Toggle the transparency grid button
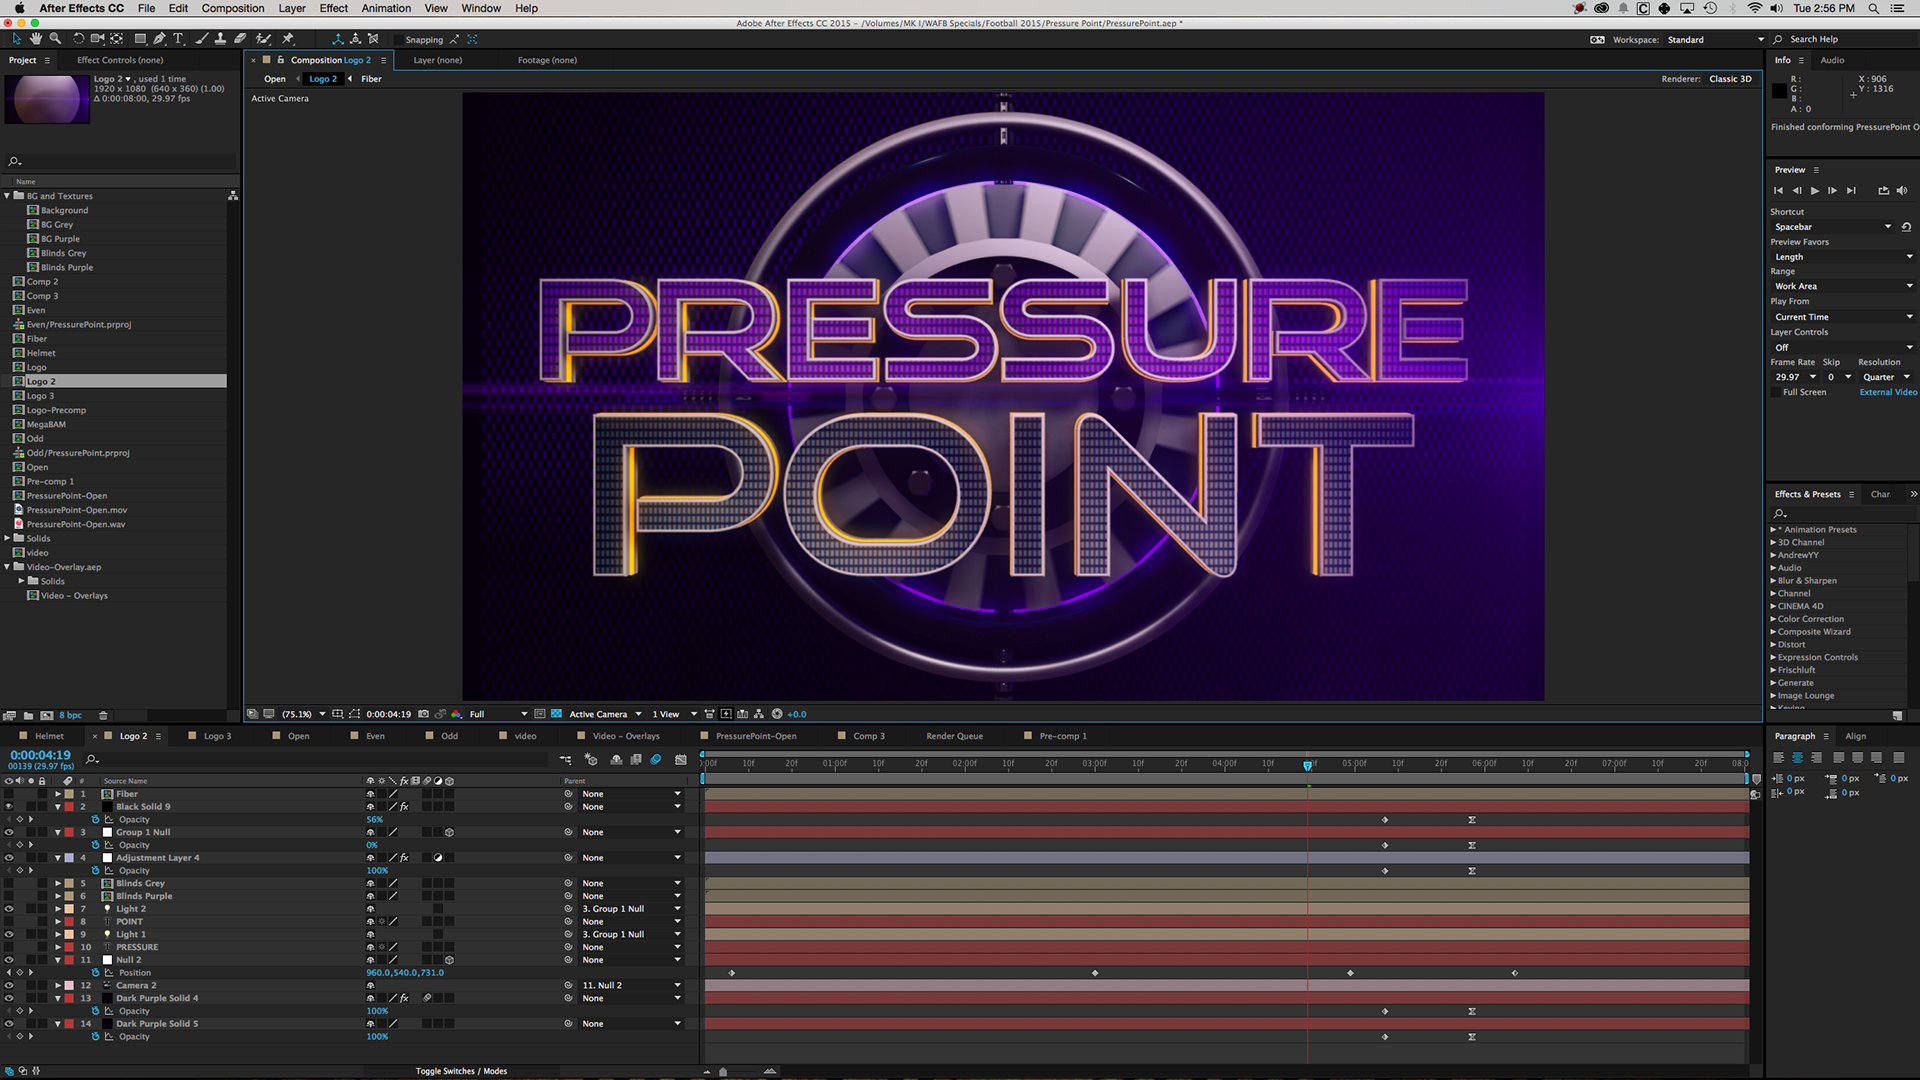This screenshot has height=1080, width=1920. (556, 714)
